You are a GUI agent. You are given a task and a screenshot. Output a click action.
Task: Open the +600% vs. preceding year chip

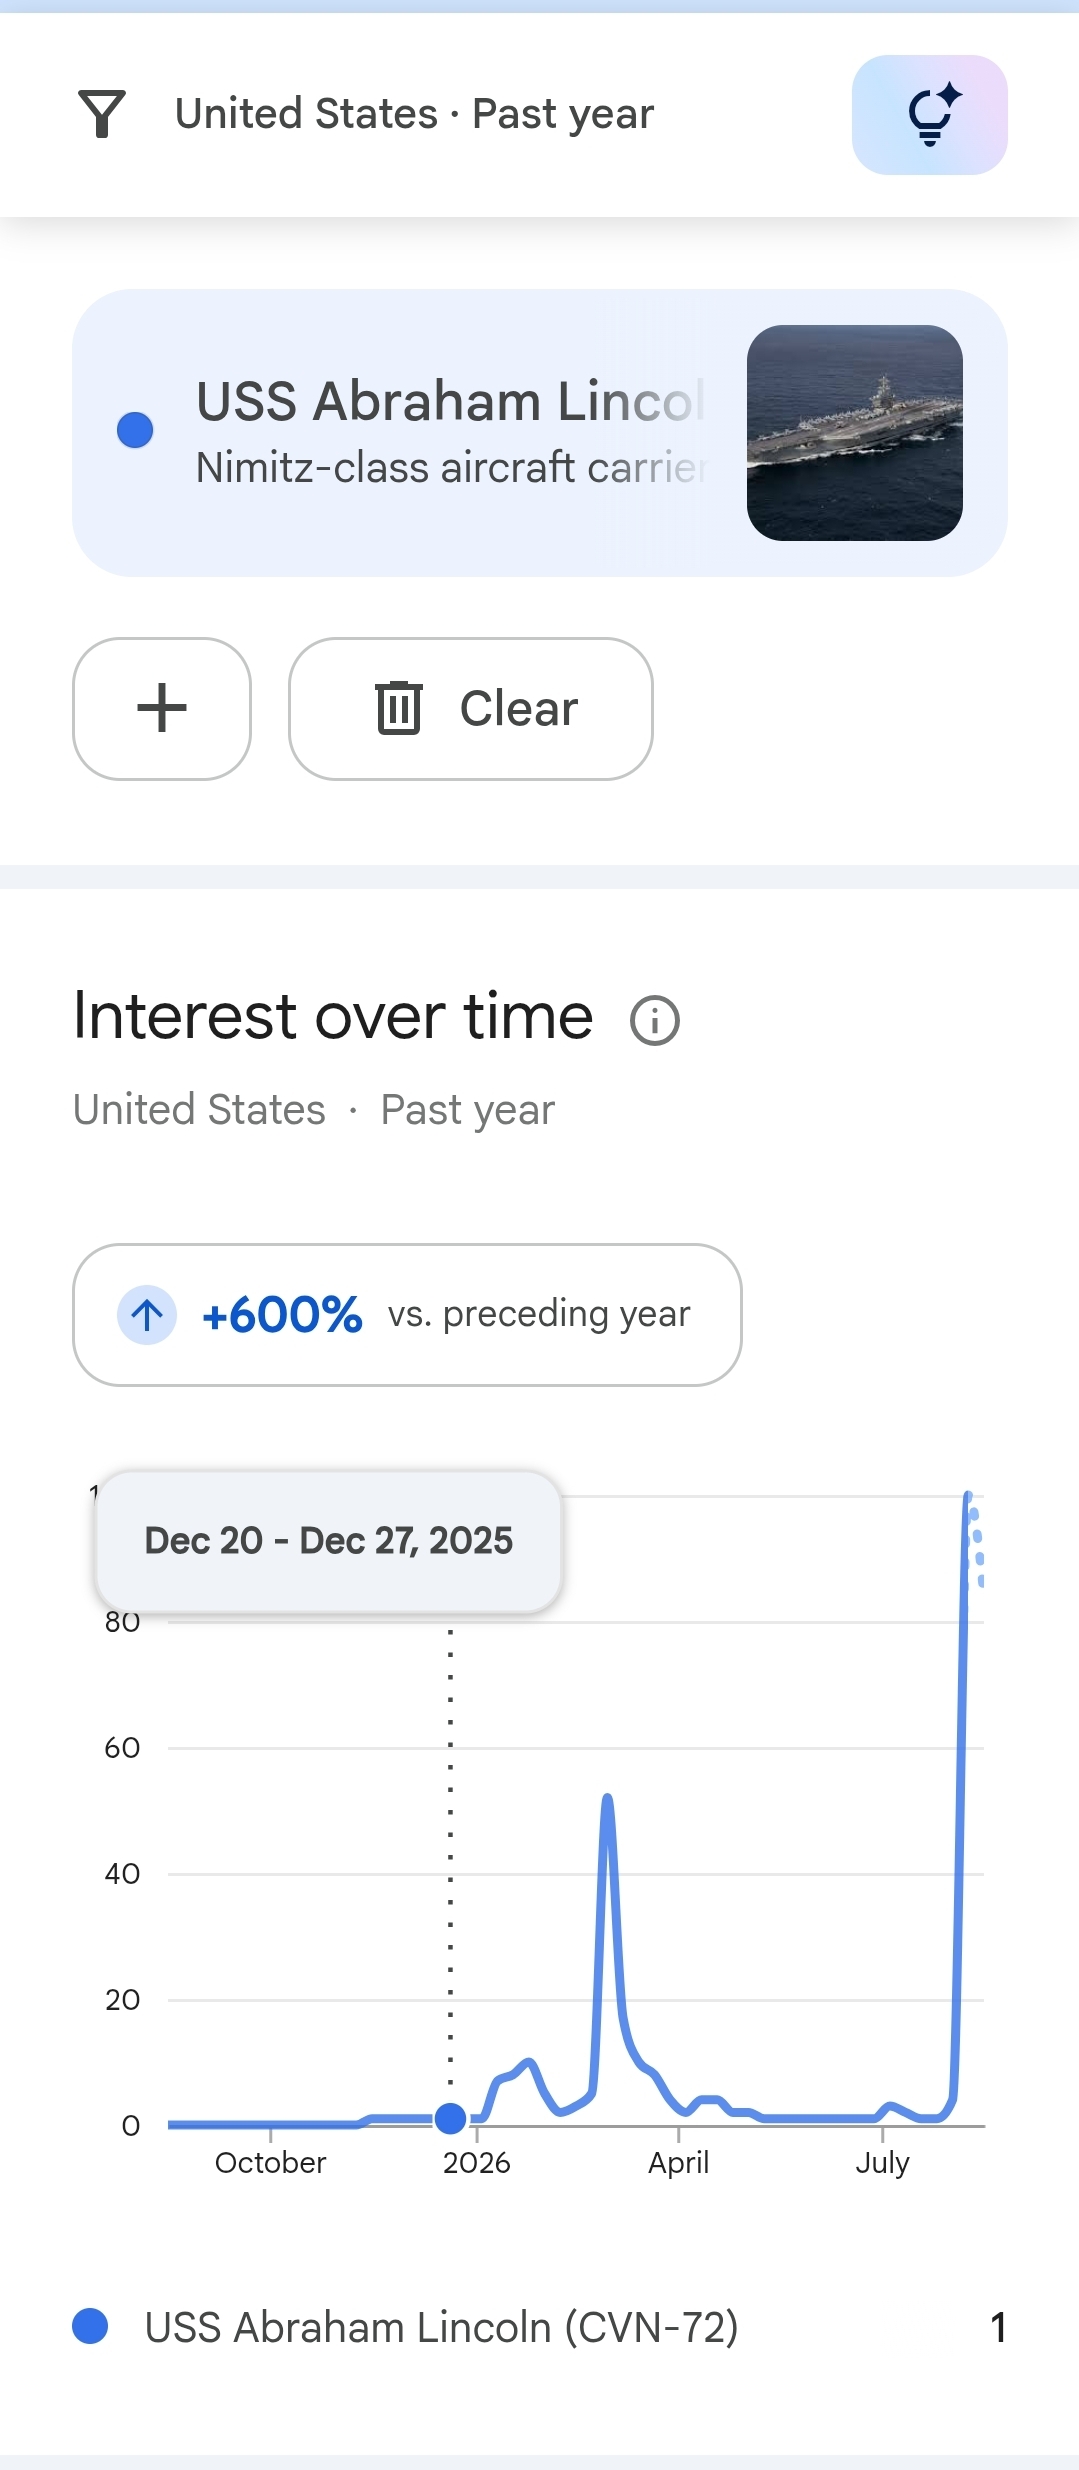(x=407, y=1315)
